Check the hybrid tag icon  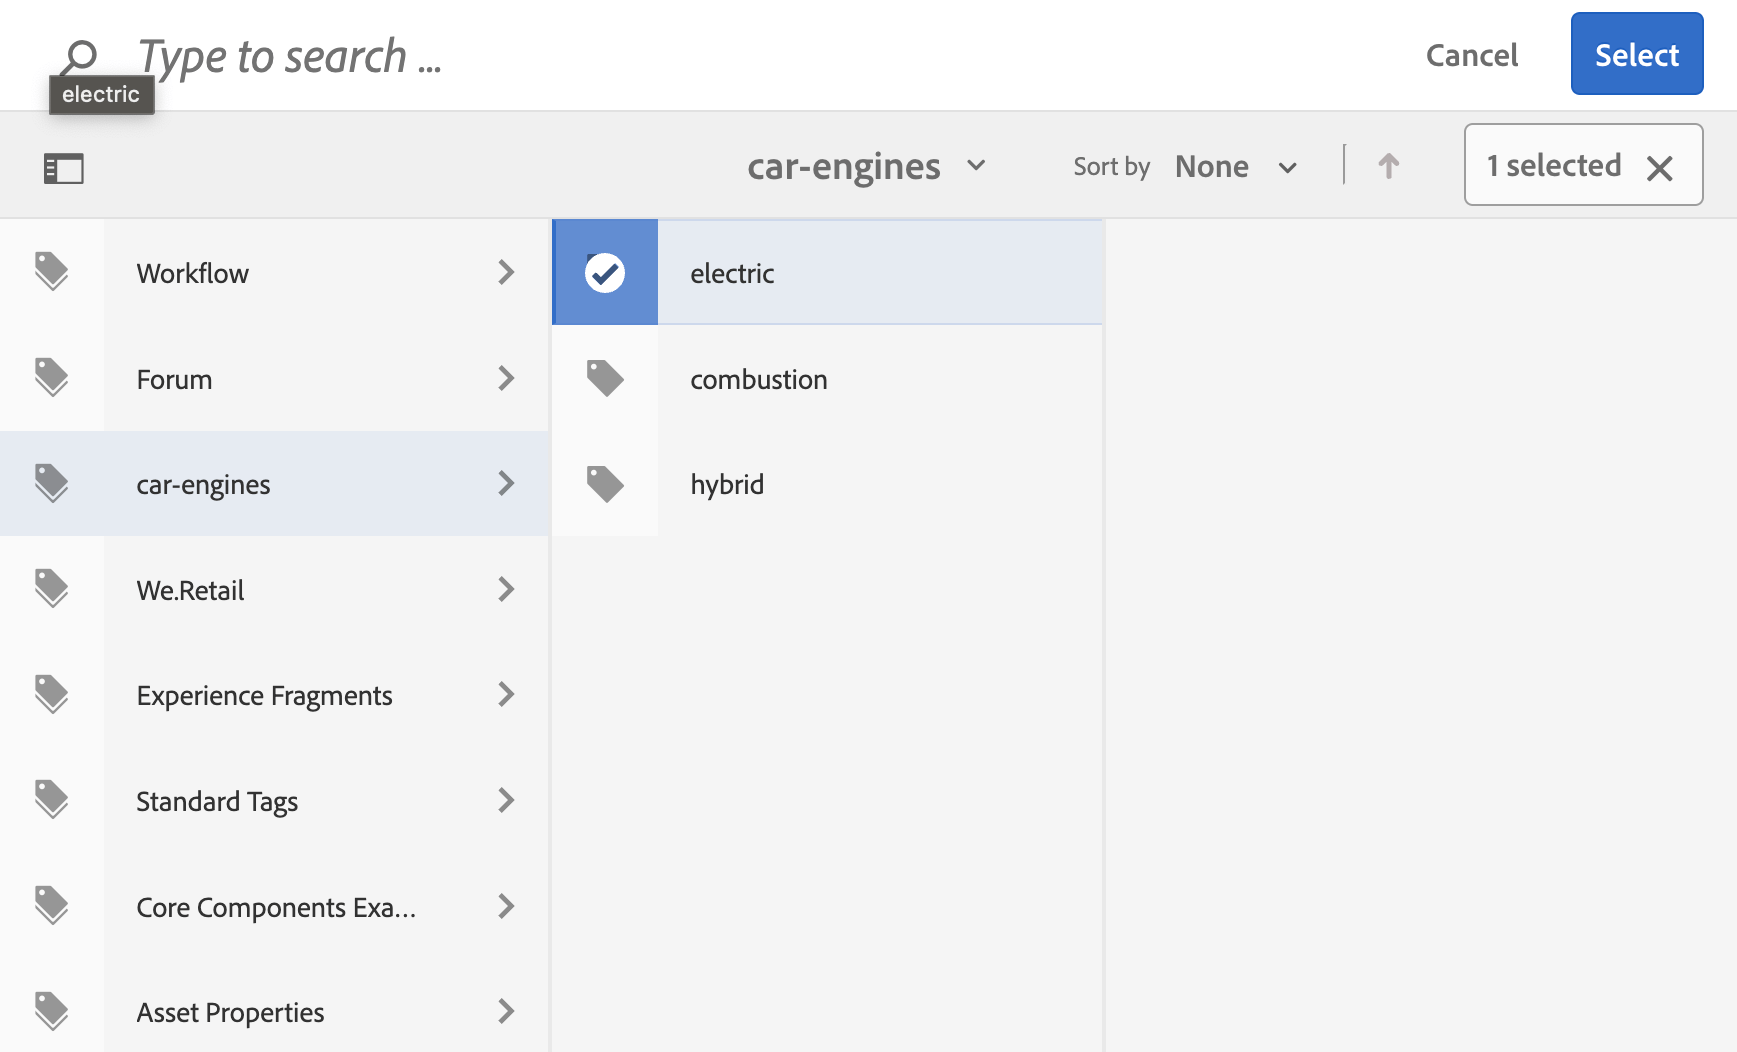(605, 484)
